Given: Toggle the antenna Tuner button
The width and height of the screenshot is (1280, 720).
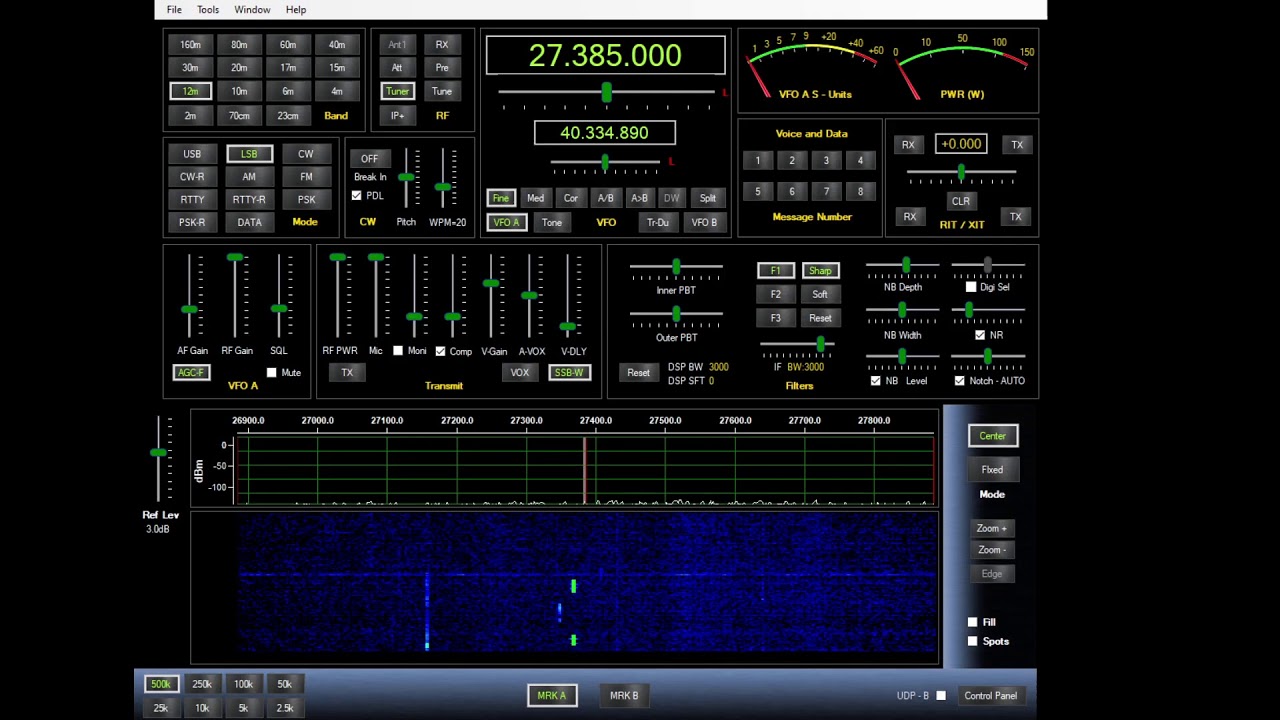Looking at the screenshot, I should tap(397, 91).
